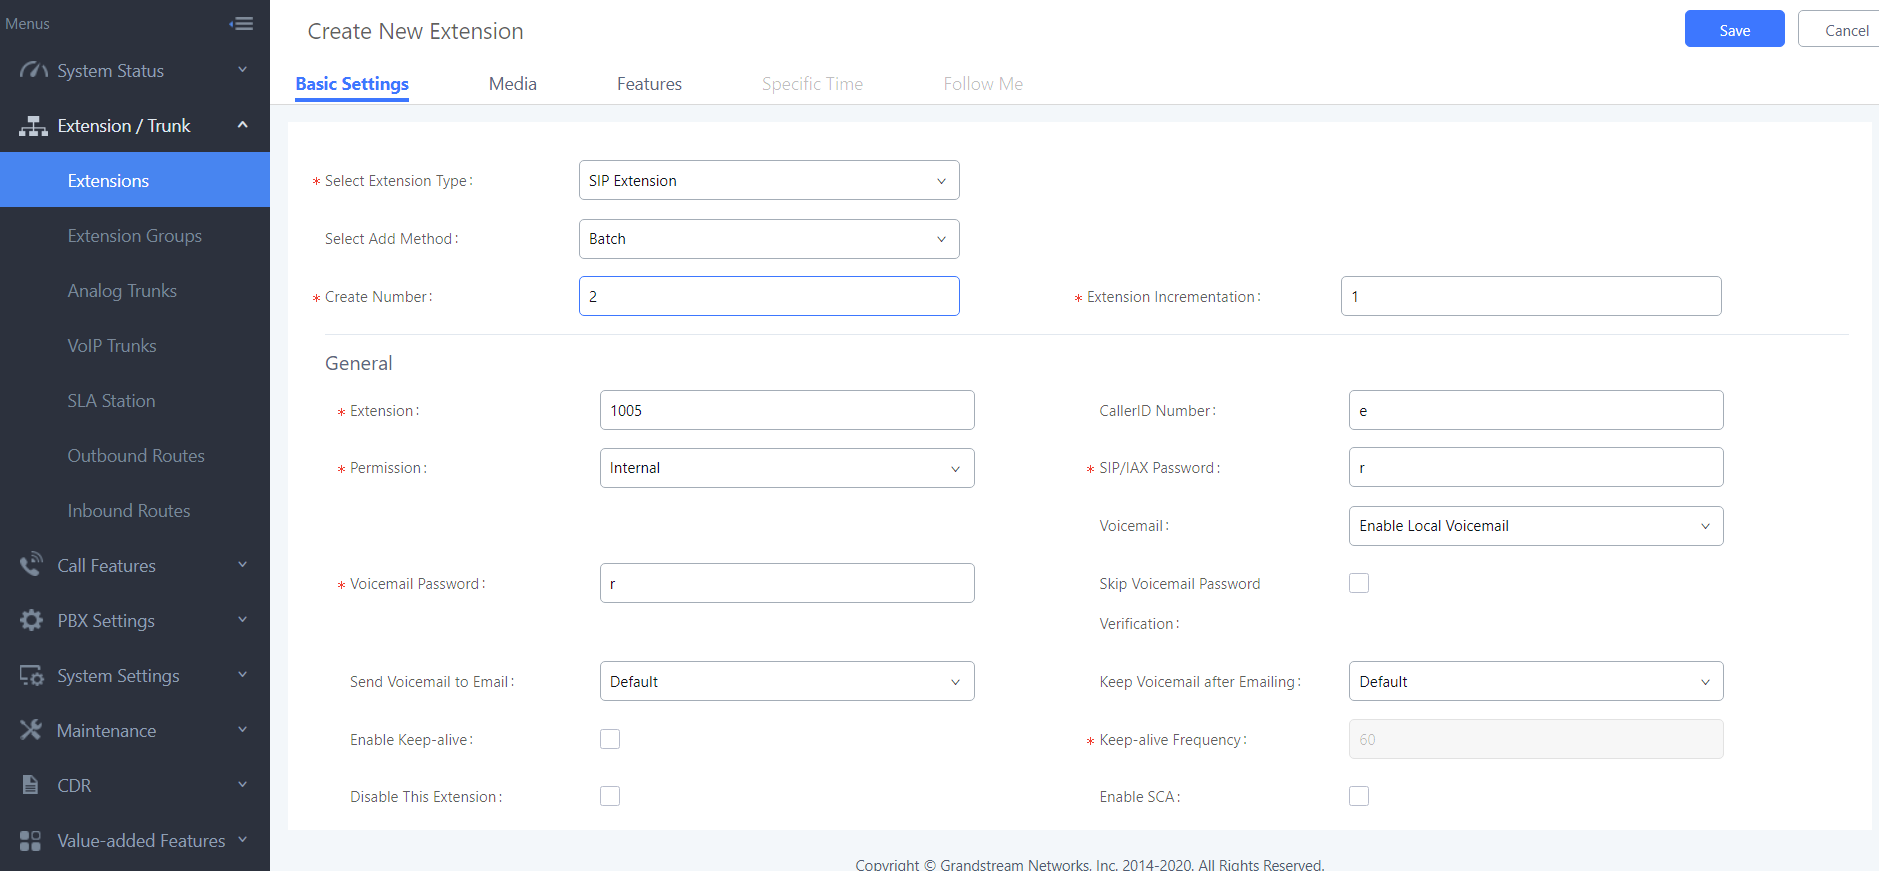Click the System Settings icon
This screenshot has height=871, width=1879.
(x=32, y=676)
